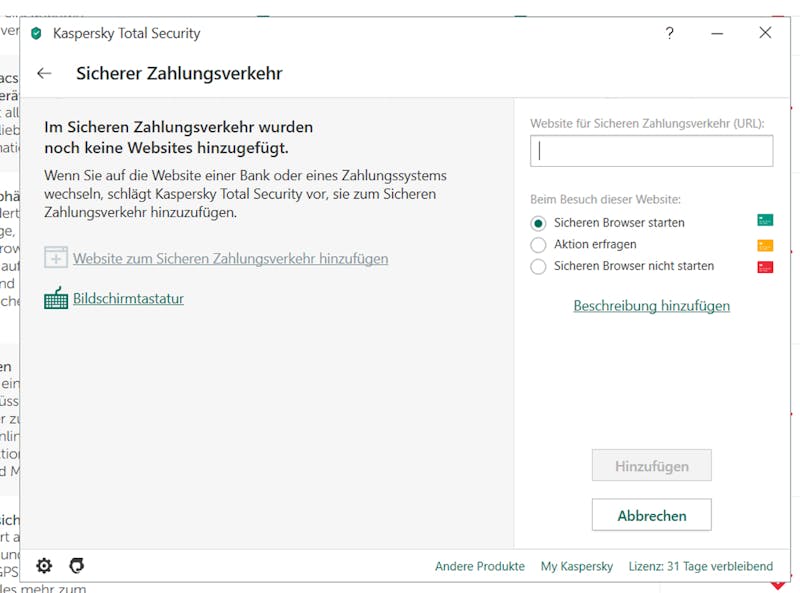The height and width of the screenshot is (593, 800).
Task: Click the green secure browser card icon
Action: click(x=765, y=220)
